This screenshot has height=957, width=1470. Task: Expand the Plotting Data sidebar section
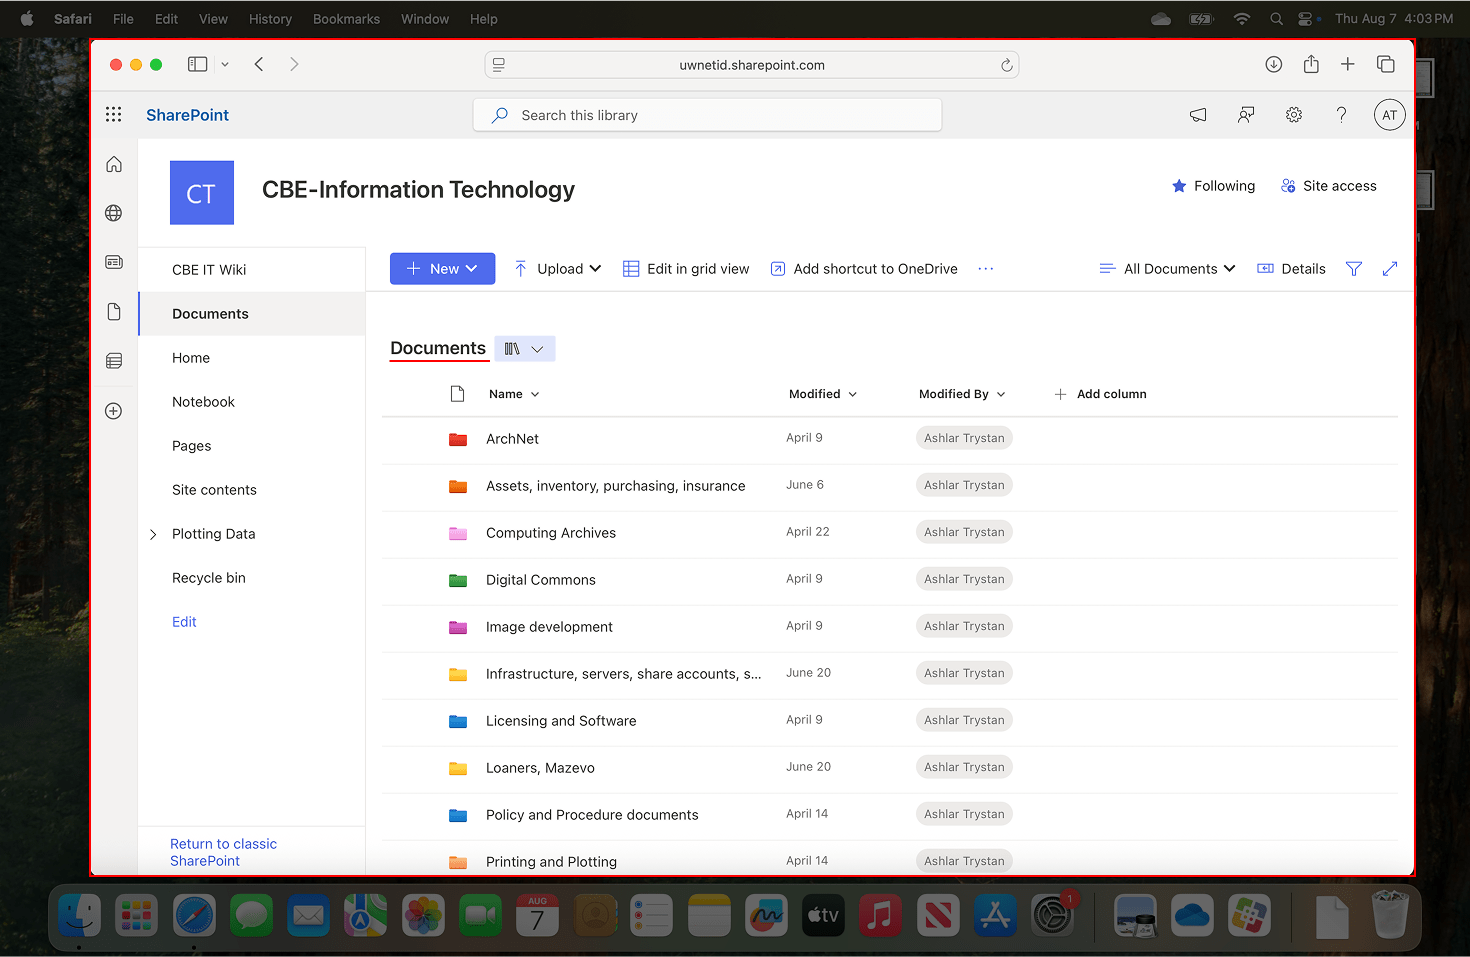(x=152, y=533)
